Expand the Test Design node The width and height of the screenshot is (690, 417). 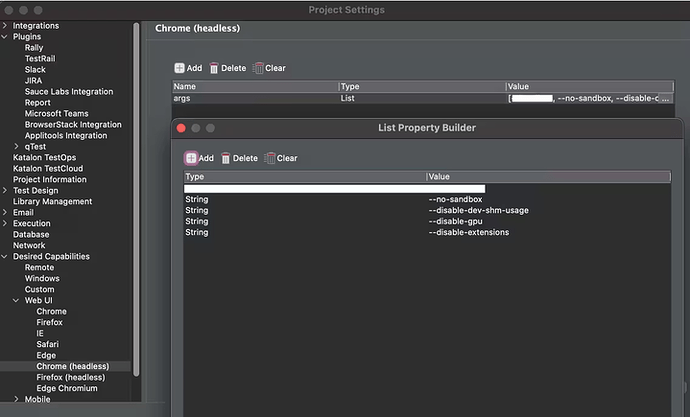pyautogui.click(x=5, y=190)
